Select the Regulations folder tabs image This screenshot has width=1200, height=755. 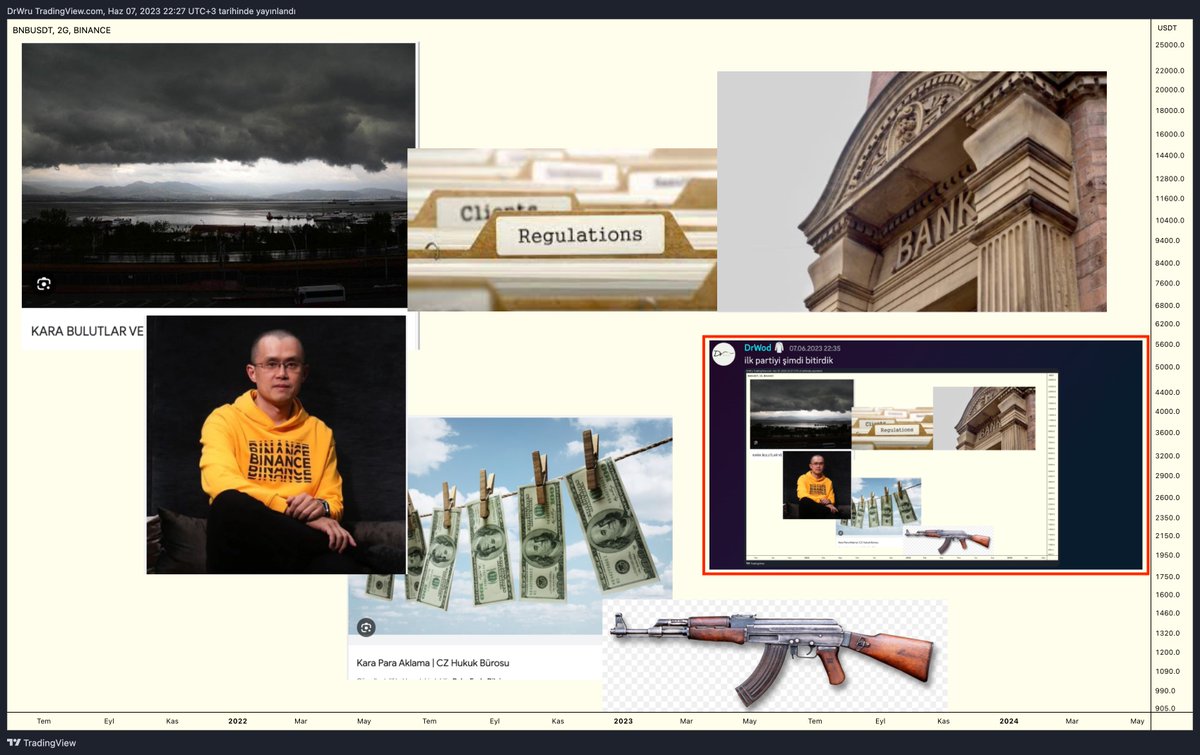[562, 230]
